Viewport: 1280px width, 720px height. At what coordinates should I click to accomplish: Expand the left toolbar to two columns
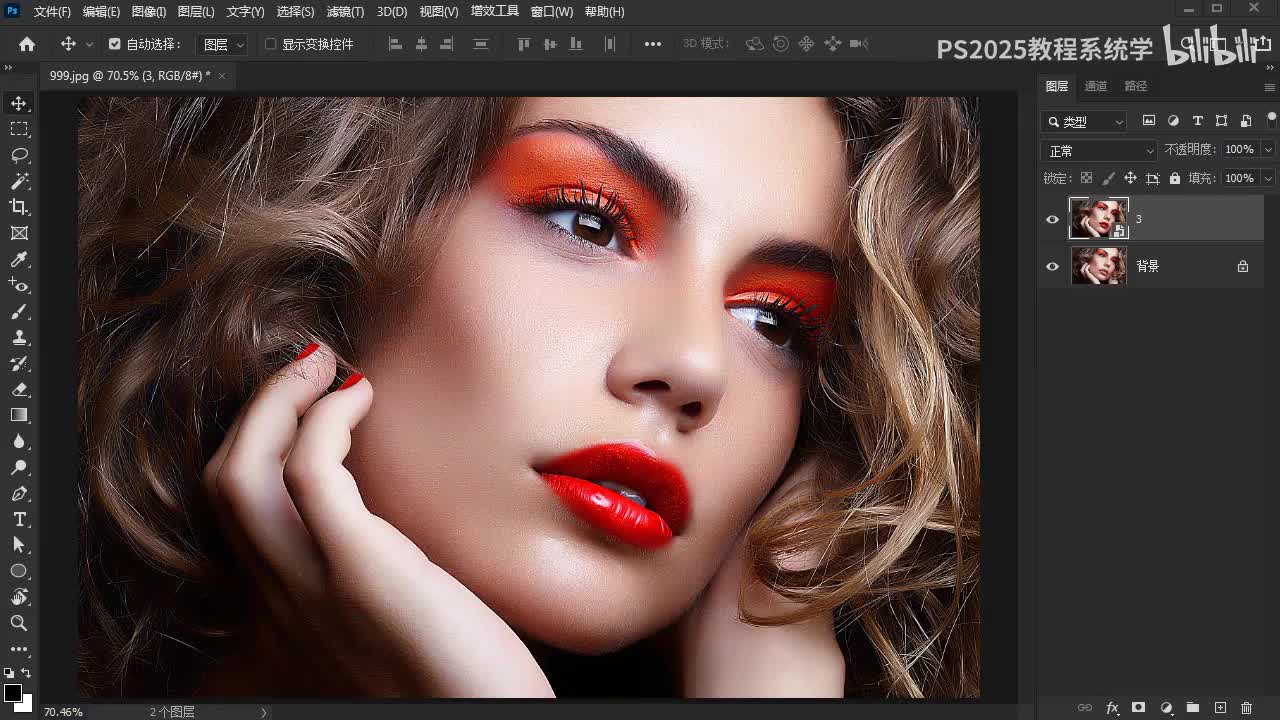8,68
